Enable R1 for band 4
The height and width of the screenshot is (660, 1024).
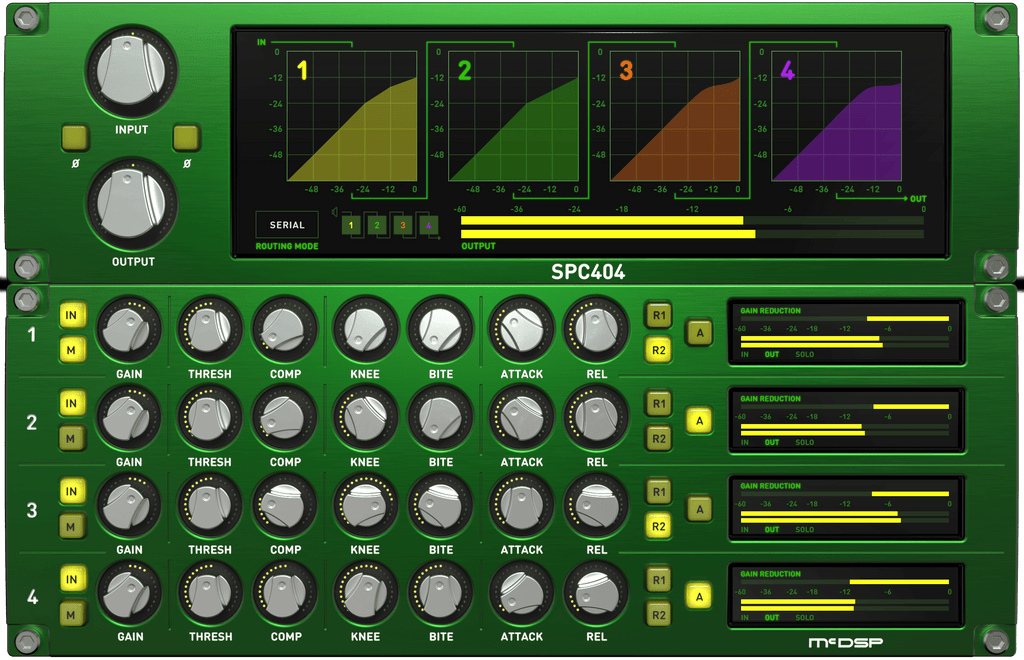[658, 579]
